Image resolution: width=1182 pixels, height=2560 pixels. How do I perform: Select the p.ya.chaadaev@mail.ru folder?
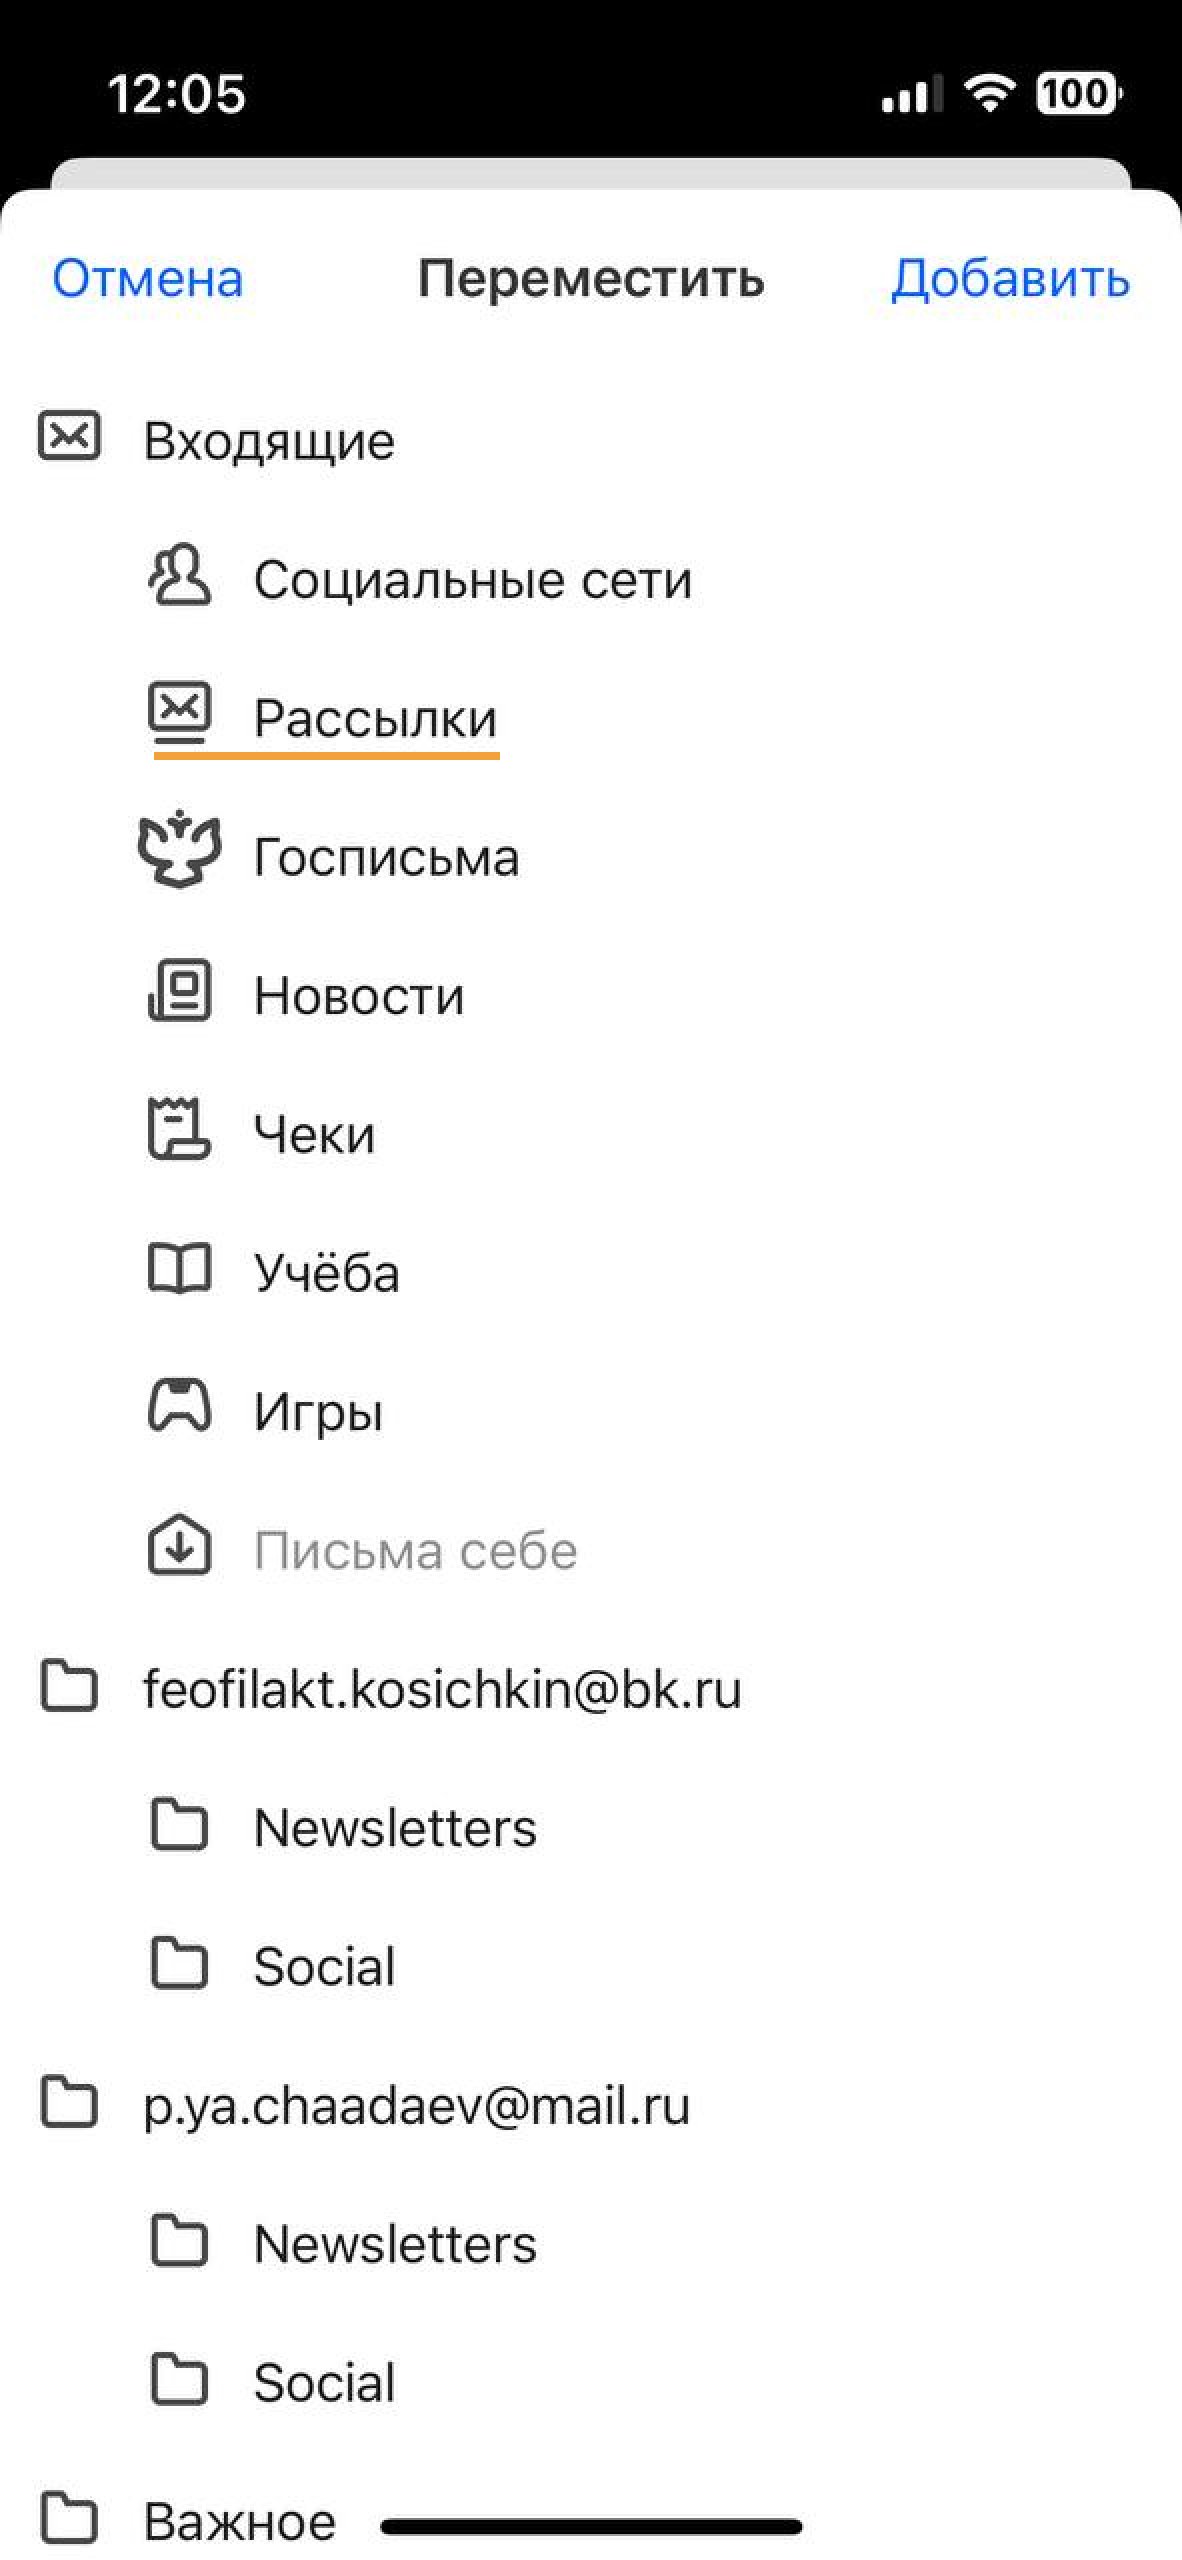[591, 2104]
